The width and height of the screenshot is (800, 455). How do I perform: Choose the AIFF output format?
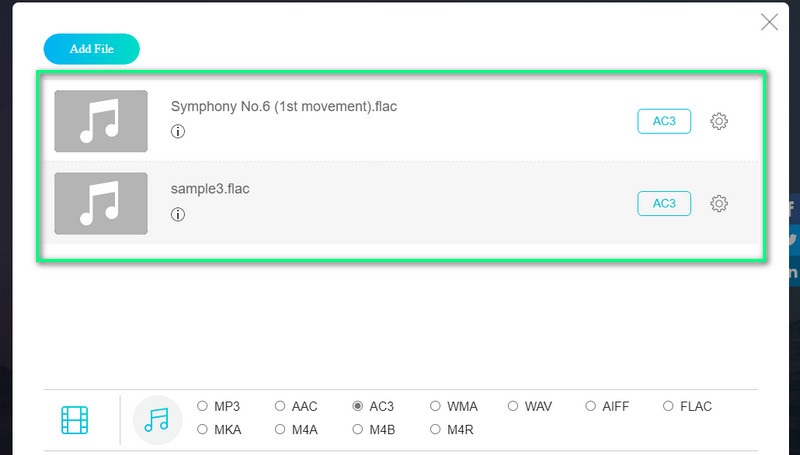pyautogui.click(x=590, y=406)
